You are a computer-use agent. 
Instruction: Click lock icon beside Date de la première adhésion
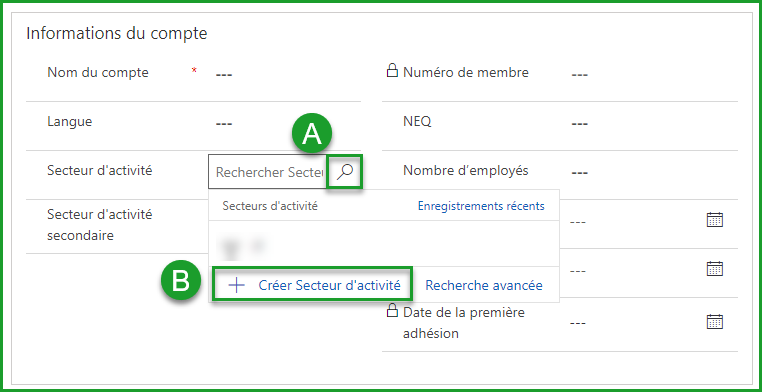pyautogui.click(x=392, y=309)
